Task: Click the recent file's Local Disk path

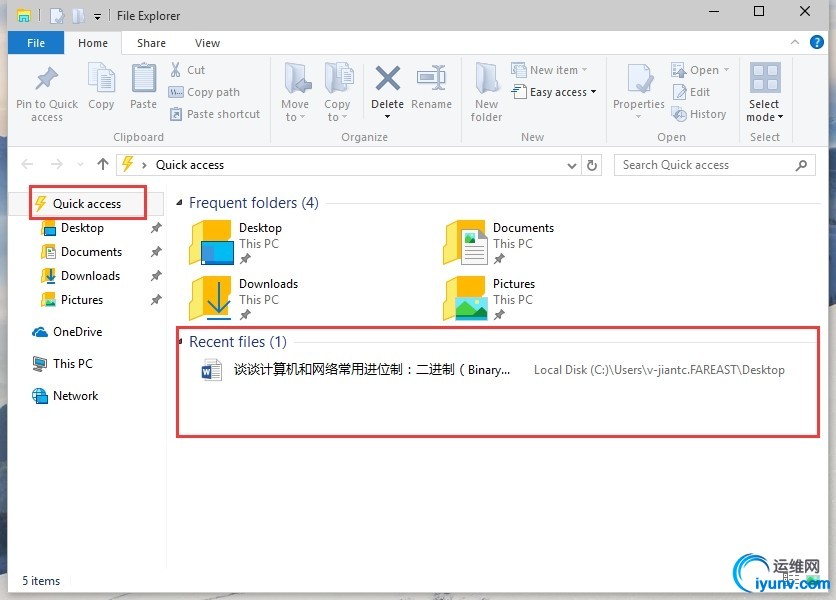Action: pyautogui.click(x=660, y=370)
